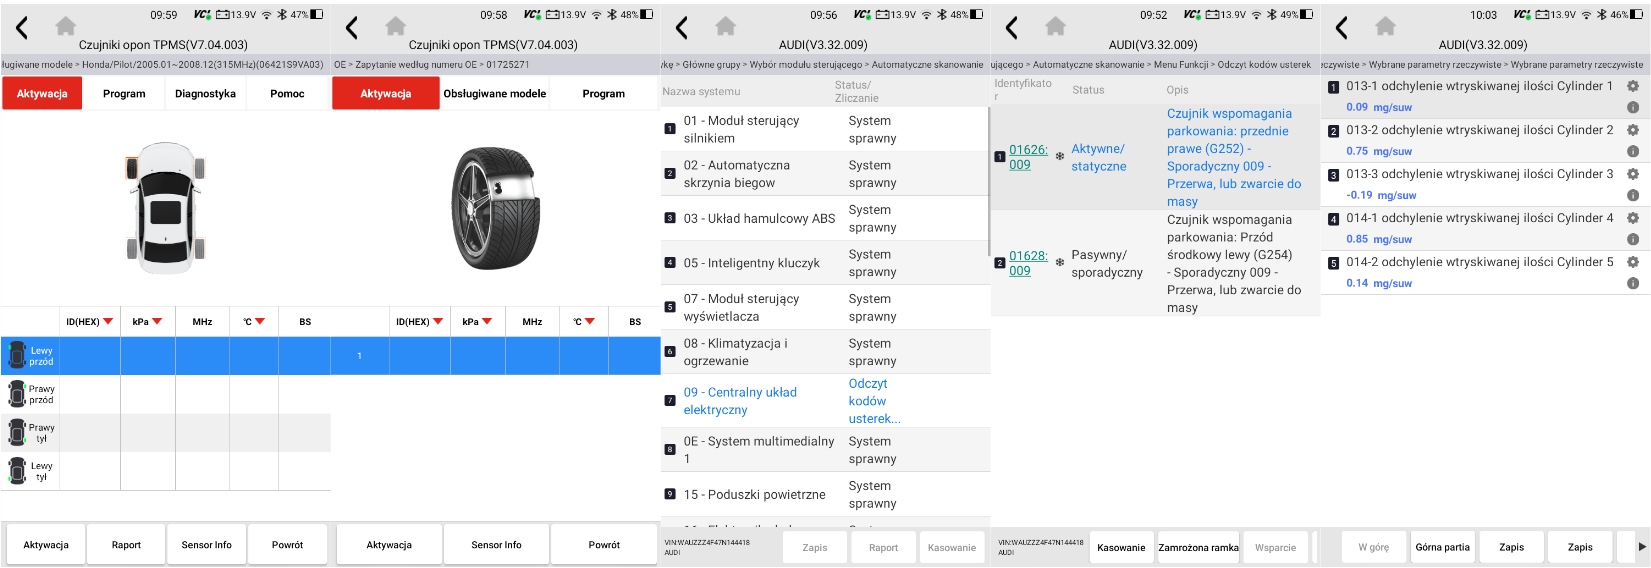Go back from the Honda/Pilot TPMS screen

click(22, 28)
